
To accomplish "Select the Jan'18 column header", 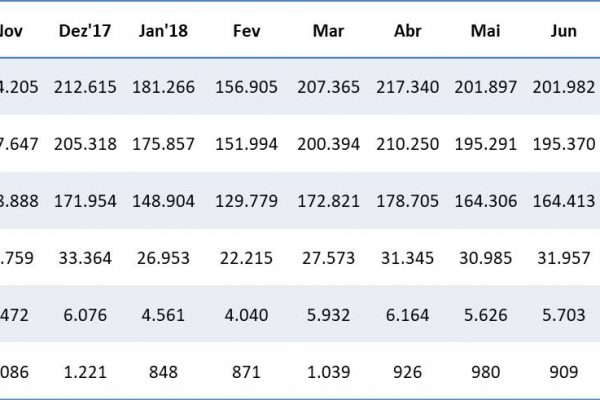I will pyautogui.click(x=160, y=32).
